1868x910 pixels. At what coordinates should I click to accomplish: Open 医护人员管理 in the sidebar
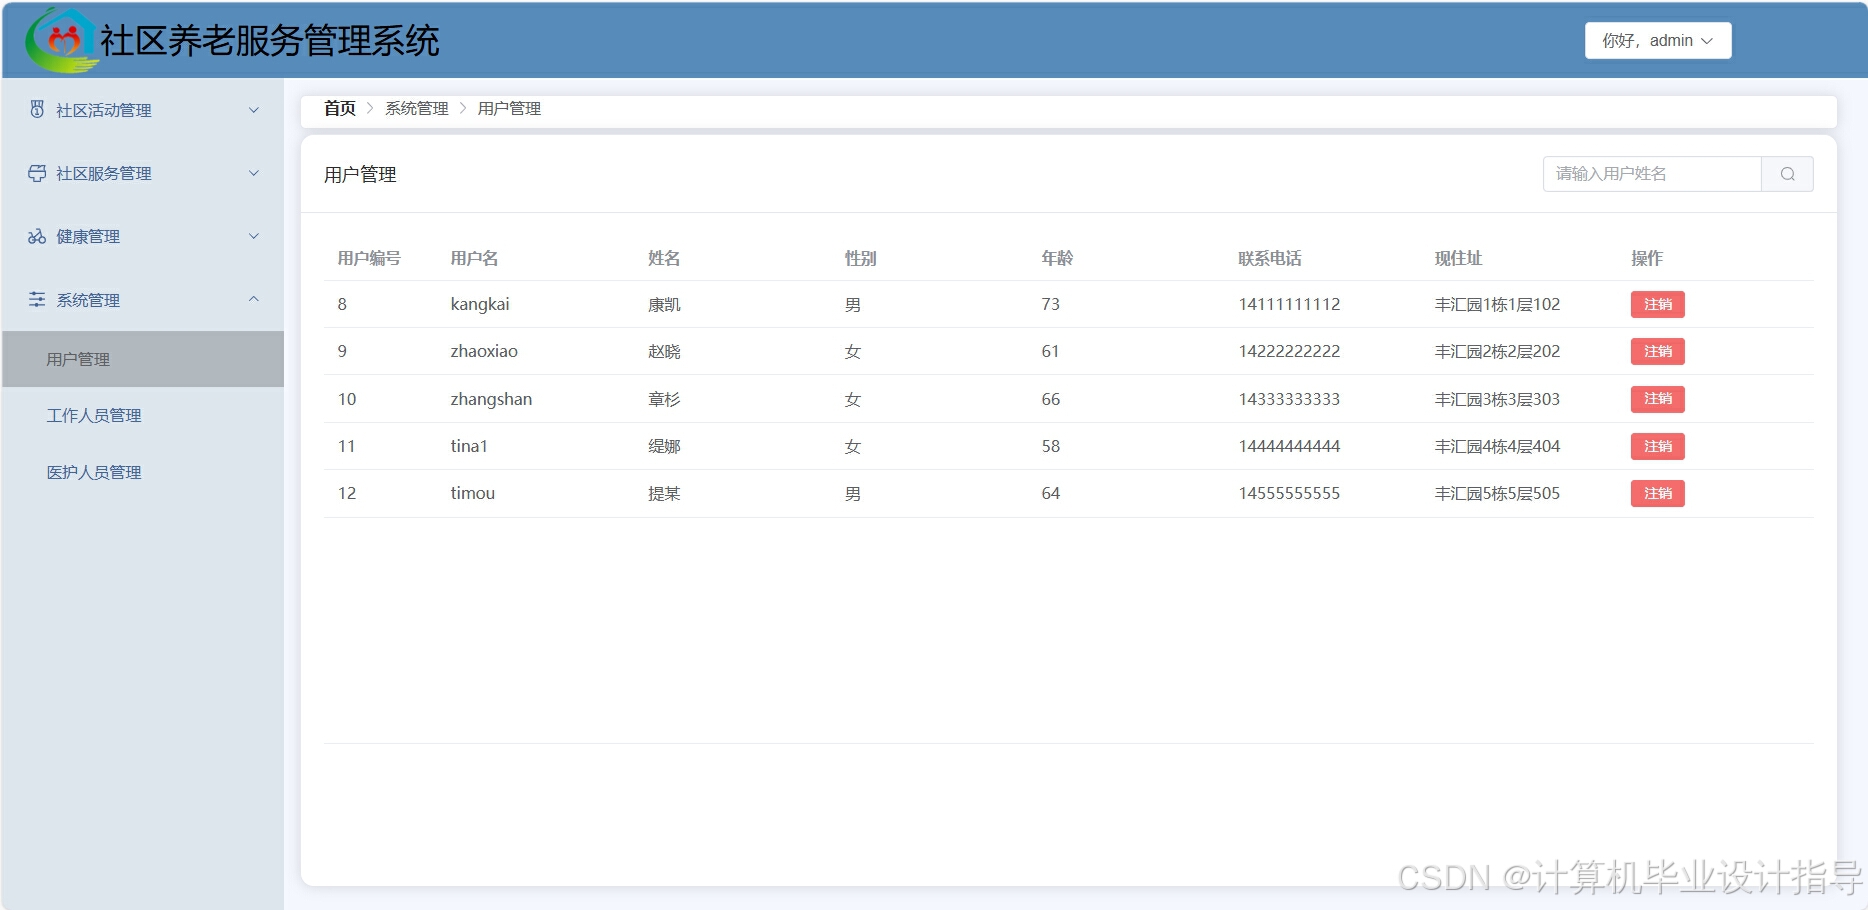pyautogui.click(x=143, y=472)
